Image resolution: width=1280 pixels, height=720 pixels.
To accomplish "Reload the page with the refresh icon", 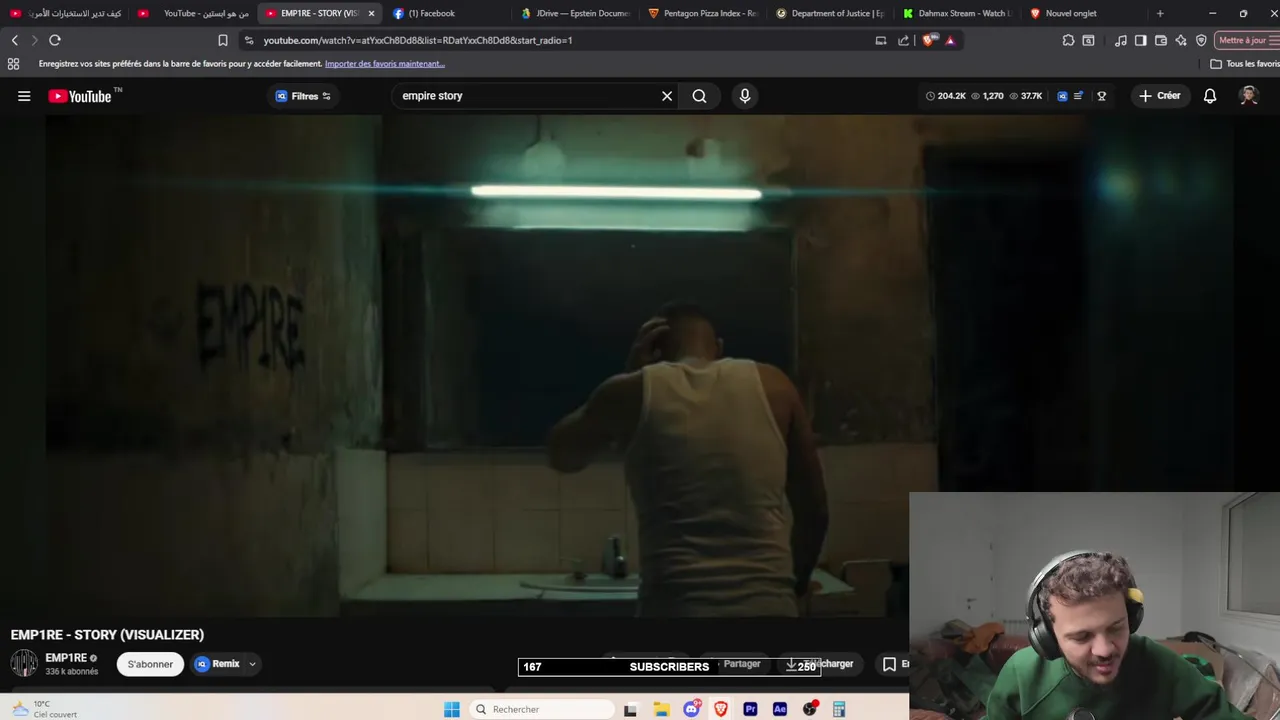I will click(x=55, y=40).
